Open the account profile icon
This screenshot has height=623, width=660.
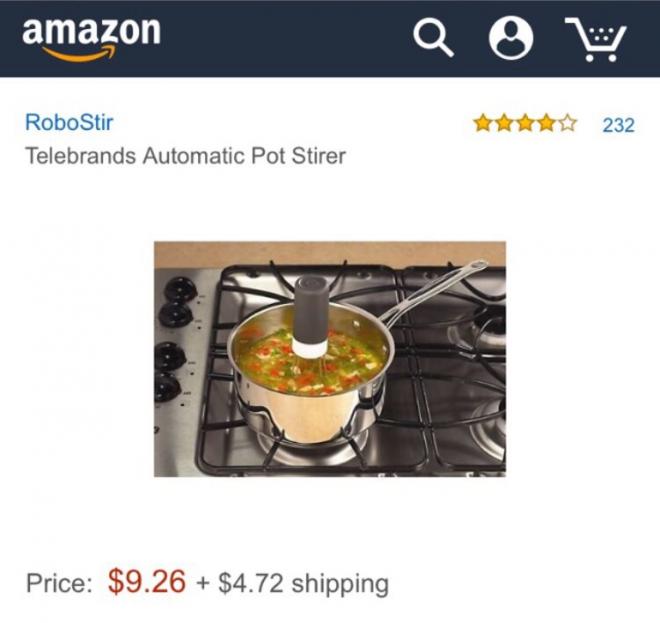click(511, 38)
